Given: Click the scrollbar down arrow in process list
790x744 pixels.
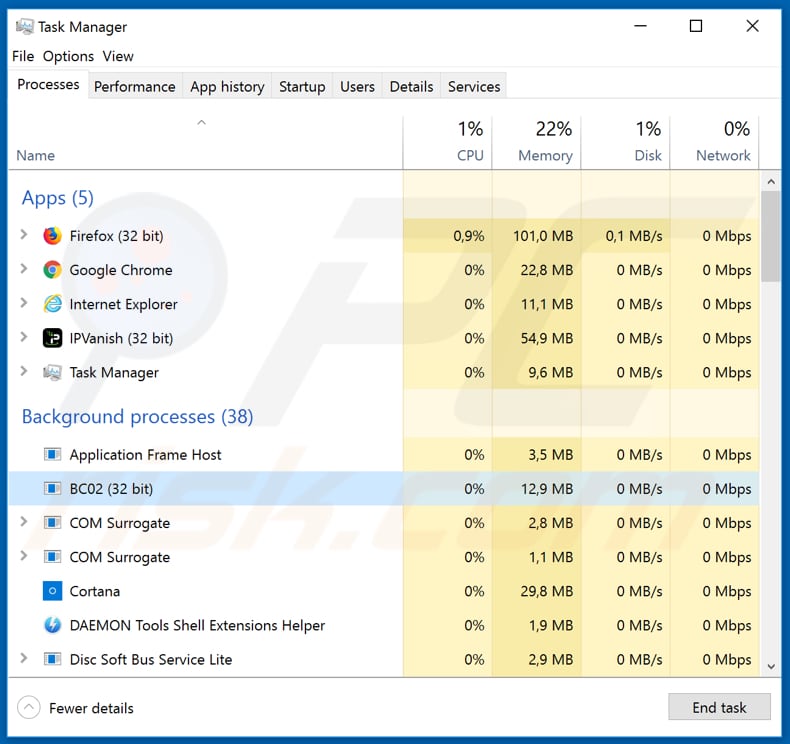Looking at the screenshot, I should point(771,666).
